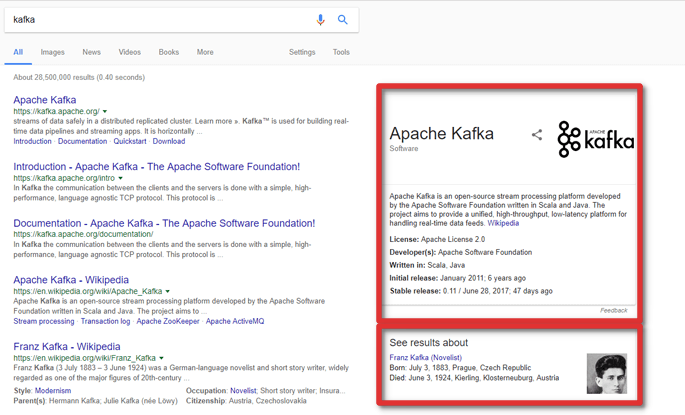Click the About 28,500,000 results text
The width and height of the screenshot is (685, 415).
click(x=79, y=77)
